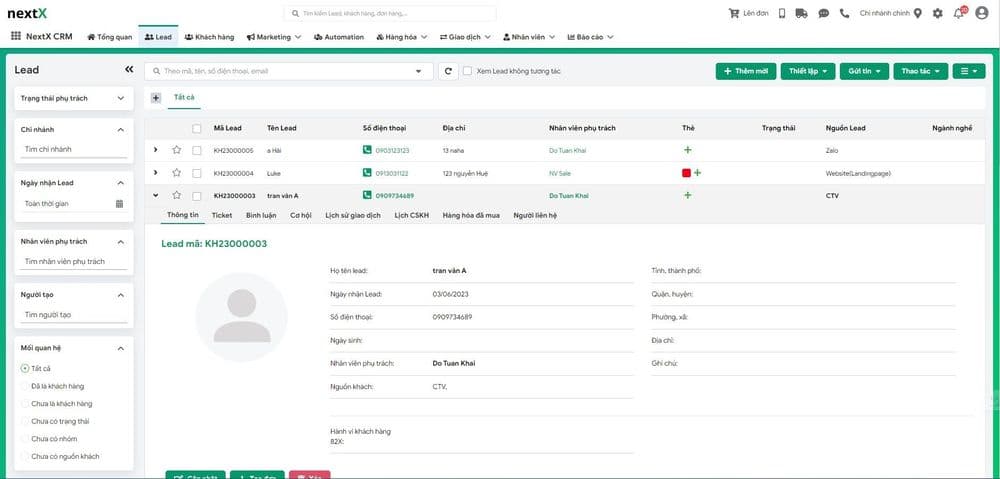This screenshot has height=479, width=1000.
Task: Expand the row for lead KH23000005
Action: [155, 150]
